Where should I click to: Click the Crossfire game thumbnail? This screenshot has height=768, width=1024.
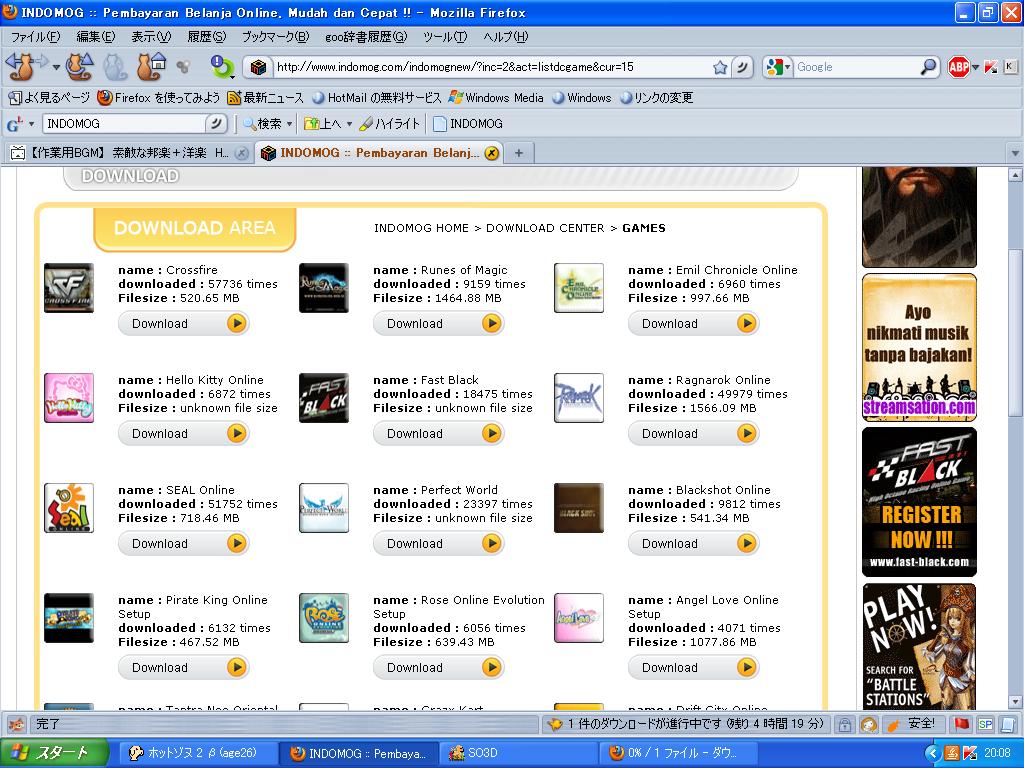[x=69, y=288]
